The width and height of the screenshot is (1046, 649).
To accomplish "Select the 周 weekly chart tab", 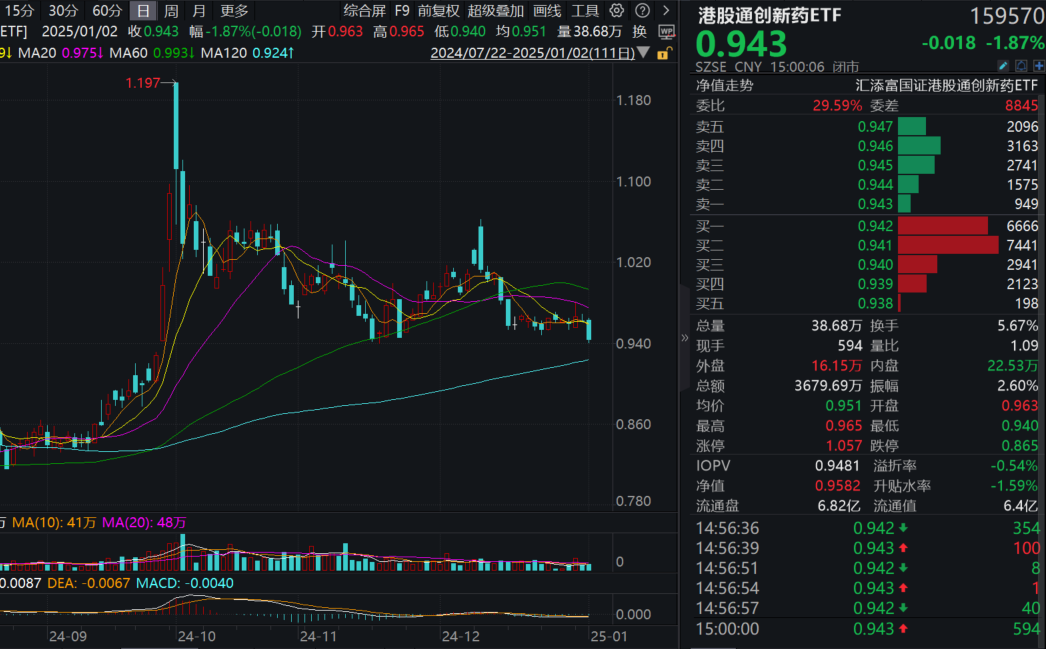I will [x=171, y=11].
